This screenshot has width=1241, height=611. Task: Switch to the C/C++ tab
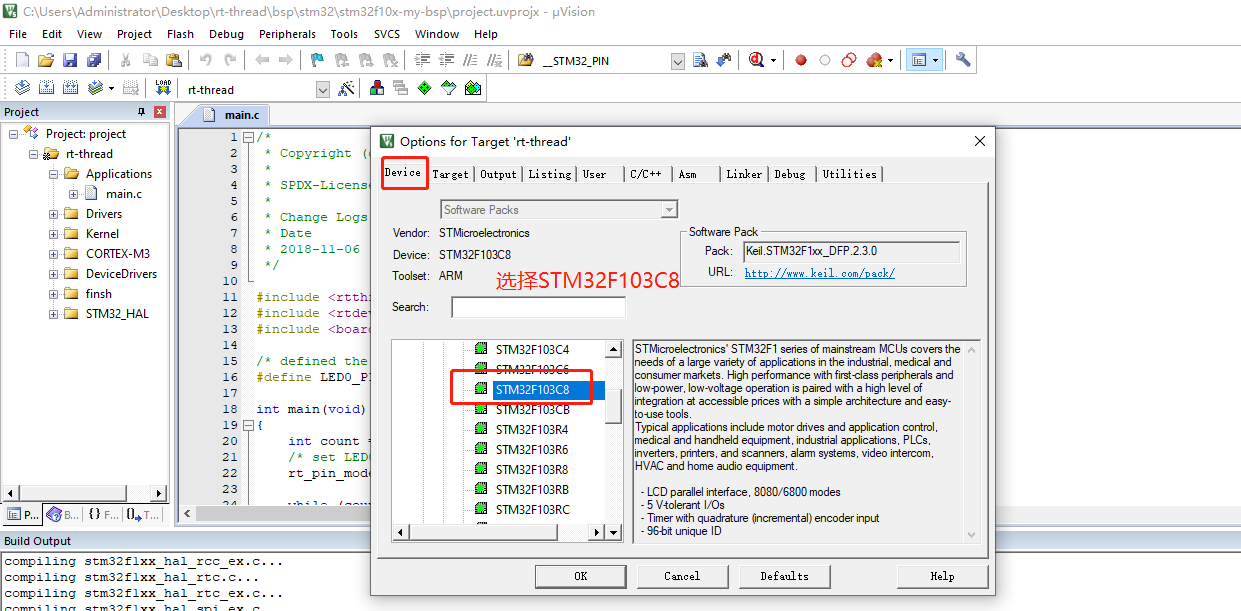pos(646,174)
